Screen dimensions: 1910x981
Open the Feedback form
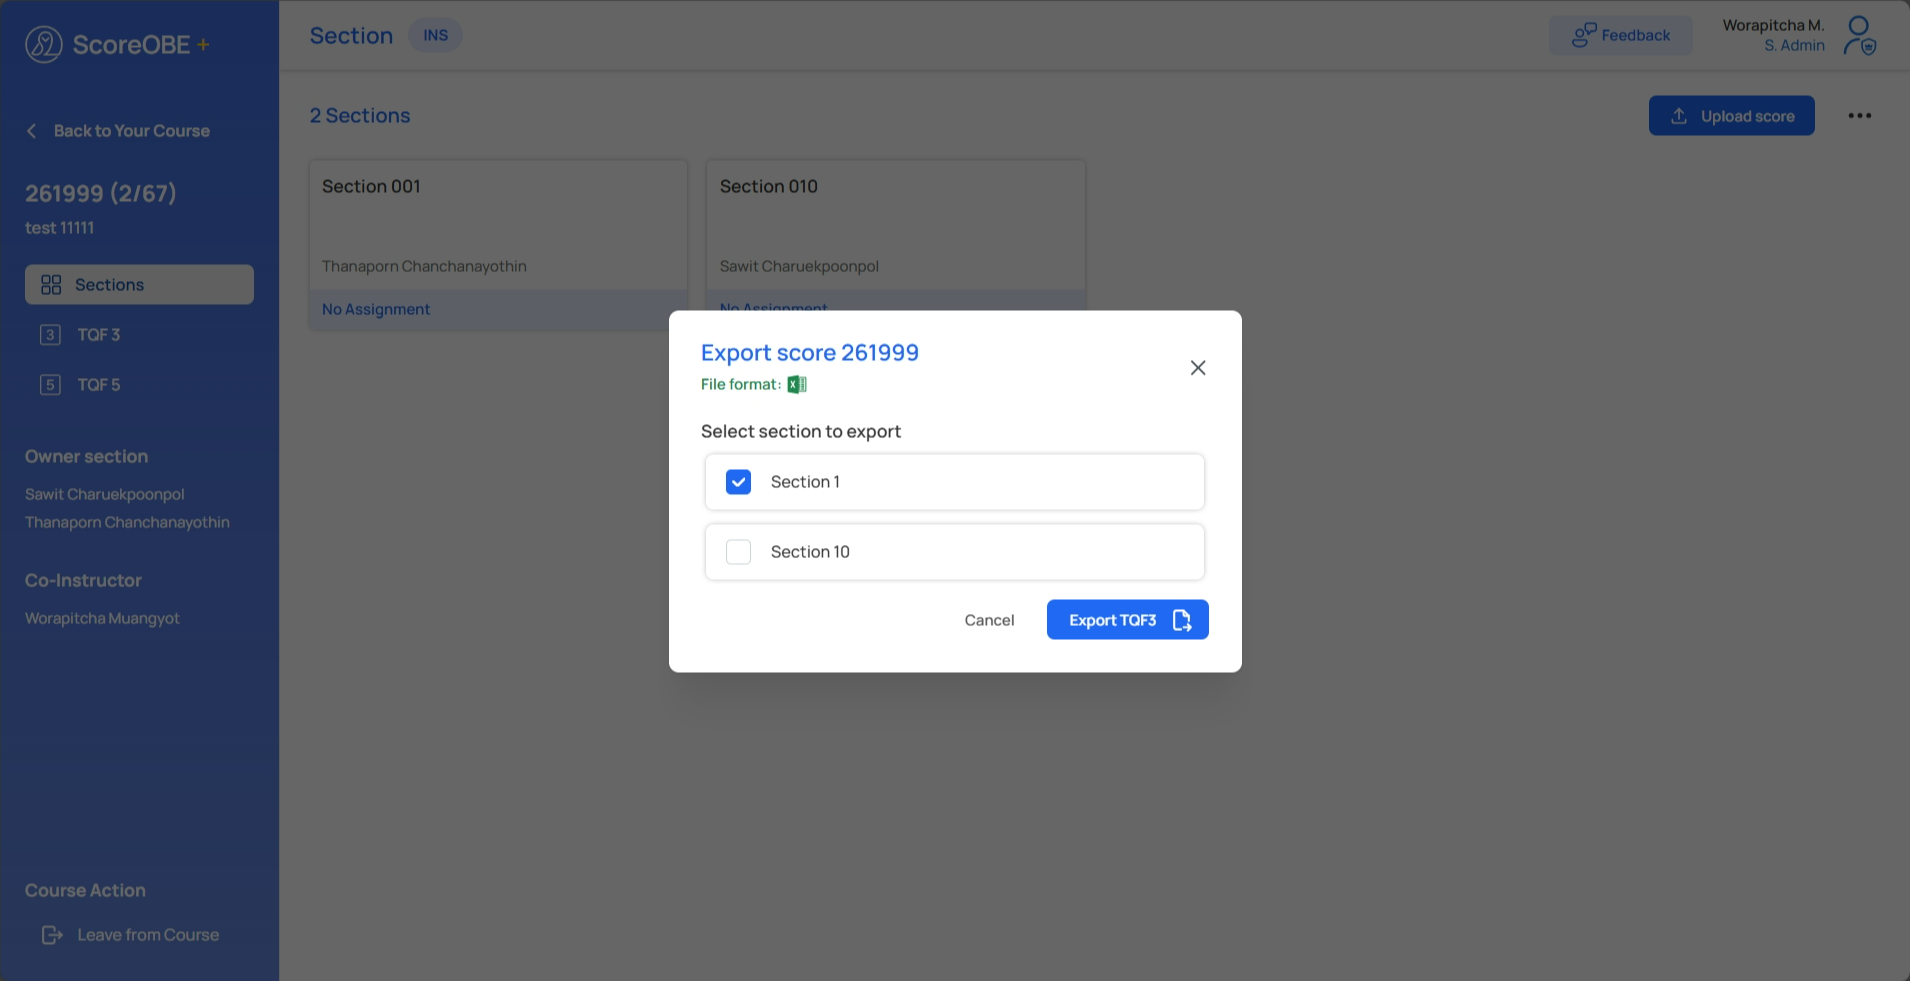(1620, 36)
